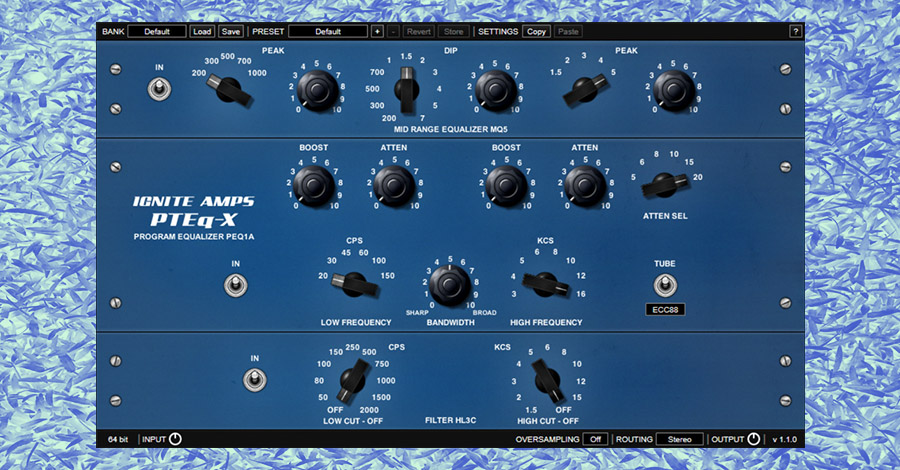Screen dimensions: 900x470
Task: Click the high frequency BOOST knob
Action: coord(506,187)
